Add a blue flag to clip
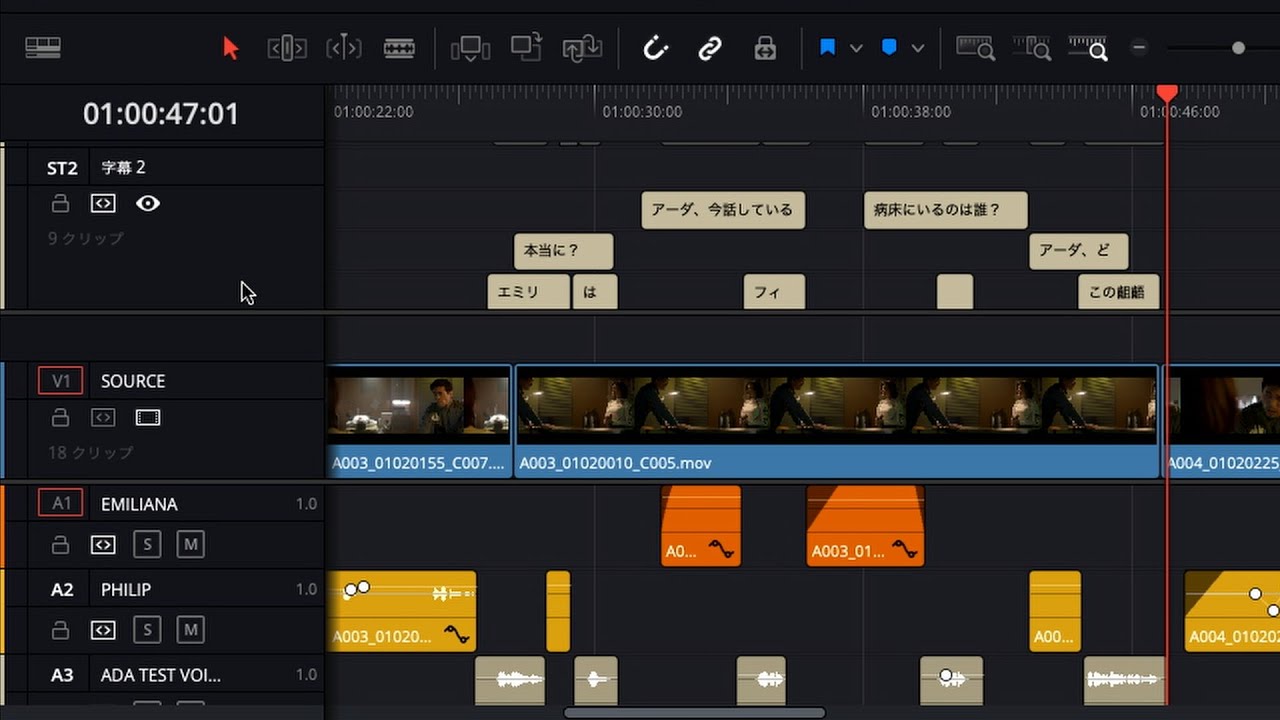This screenshot has width=1280, height=720. point(828,48)
